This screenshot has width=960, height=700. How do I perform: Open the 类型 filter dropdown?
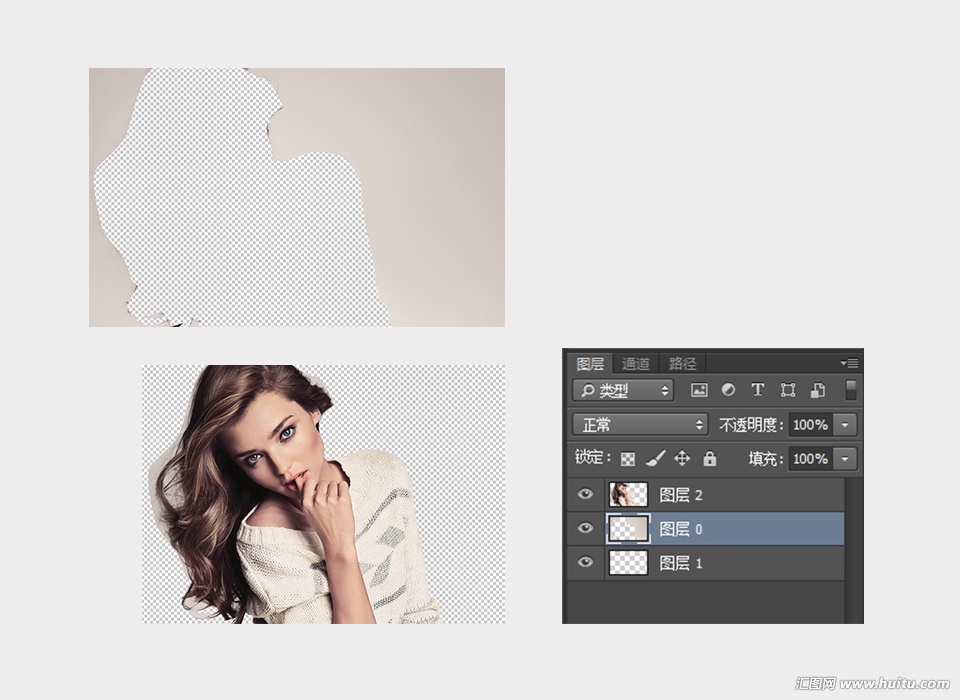coord(623,390)
